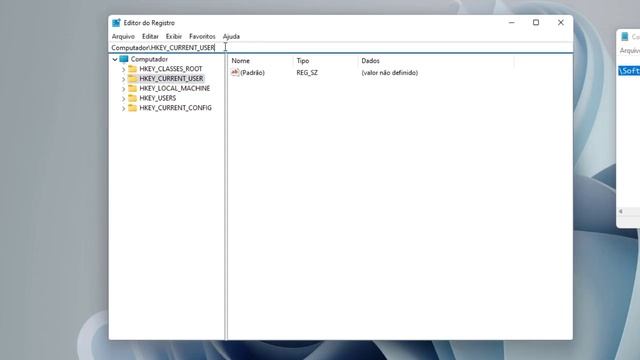Click the HKEY_USERS folder icon

(x=132, y=98)
